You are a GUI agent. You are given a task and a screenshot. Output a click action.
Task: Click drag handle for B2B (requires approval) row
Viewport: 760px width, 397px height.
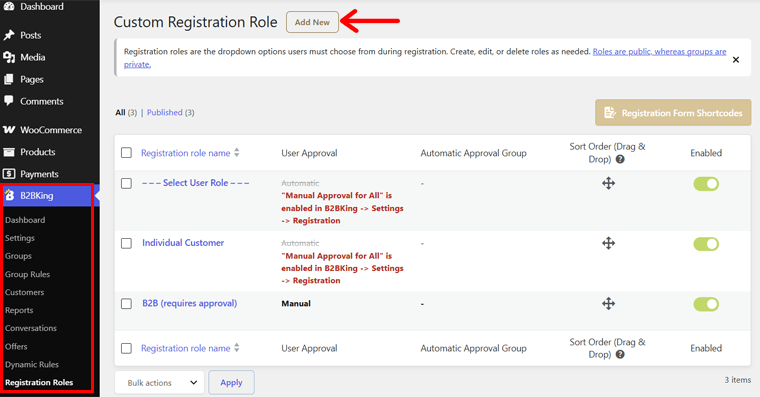tap(608, 303)
